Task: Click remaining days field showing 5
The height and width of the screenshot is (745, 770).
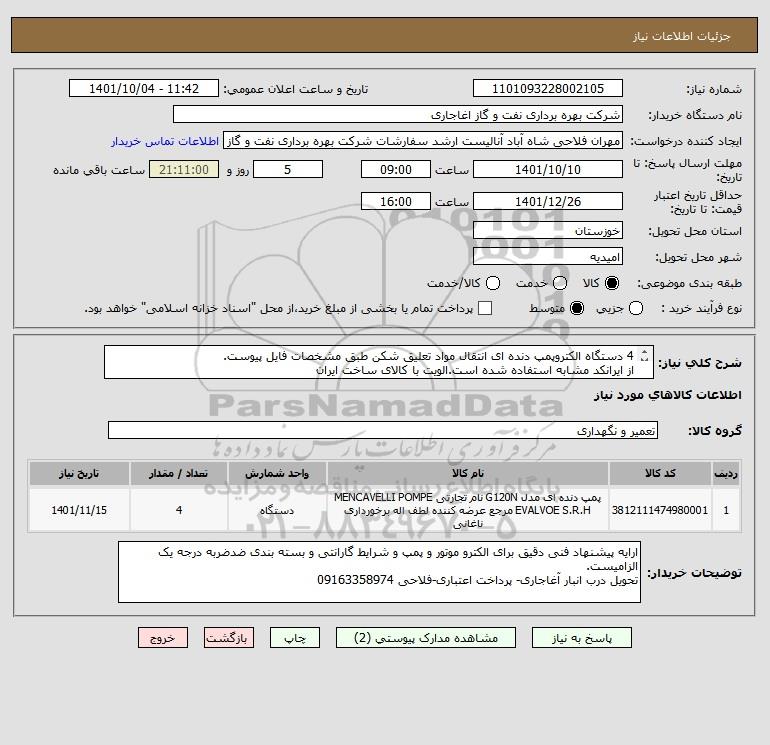Action: (x=288, y=170)
